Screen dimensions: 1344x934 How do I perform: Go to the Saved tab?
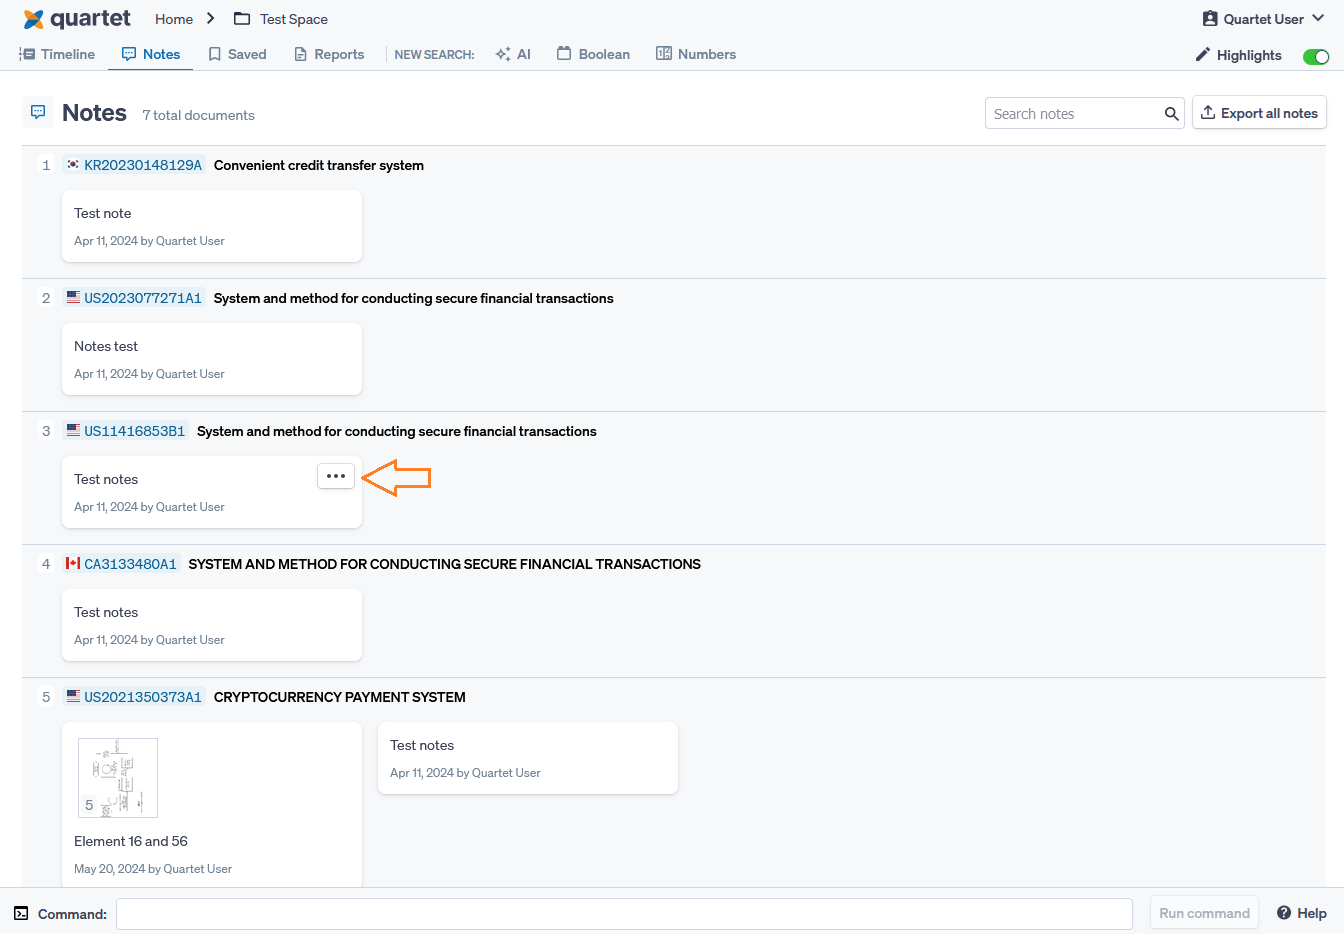[x=237, y=54]
